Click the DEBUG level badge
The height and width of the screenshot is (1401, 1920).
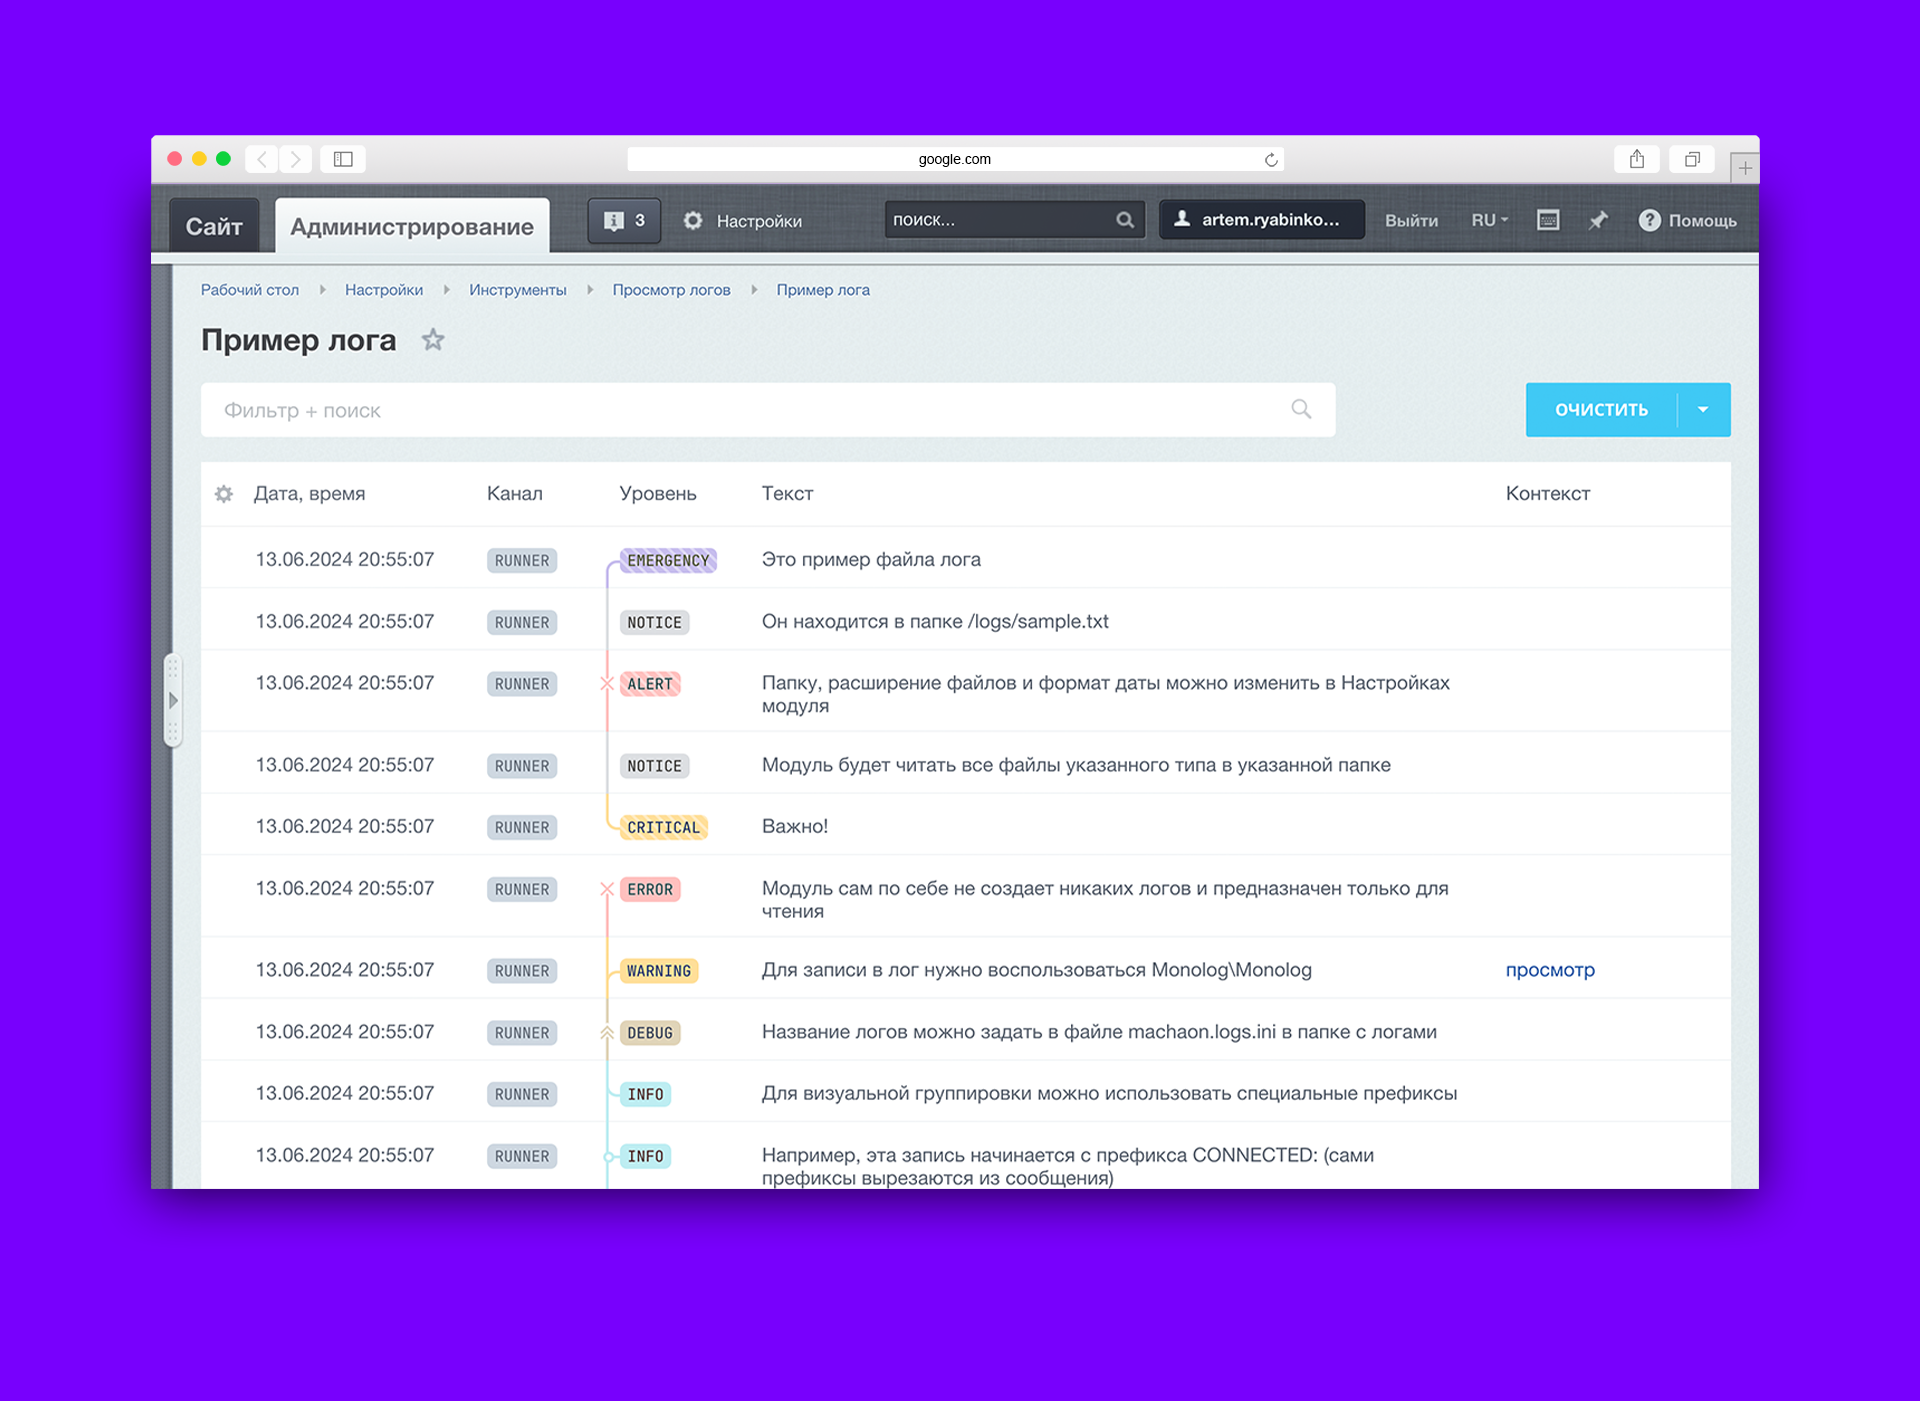point(650,1033)
